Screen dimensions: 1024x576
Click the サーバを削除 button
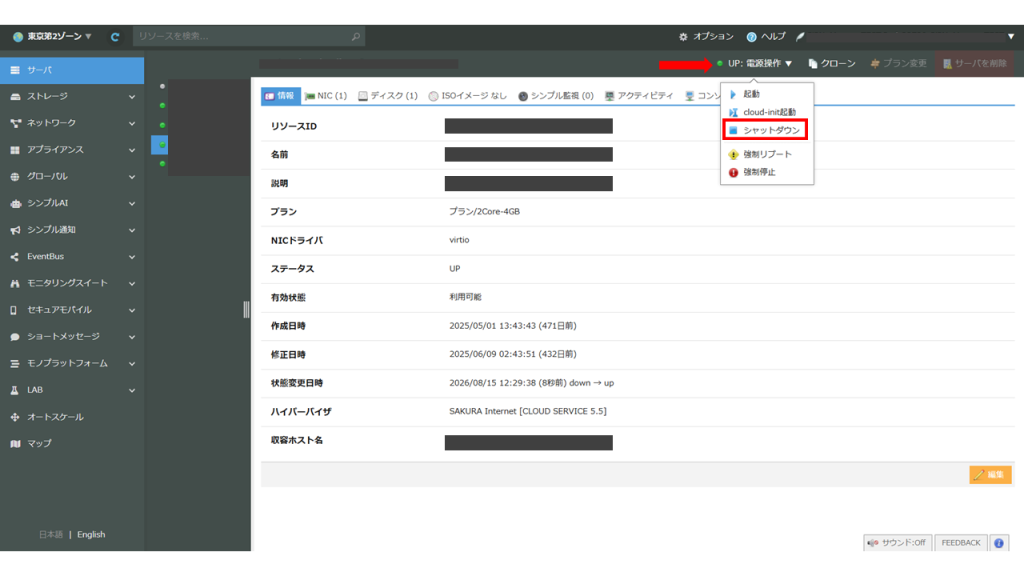point(974,63)
